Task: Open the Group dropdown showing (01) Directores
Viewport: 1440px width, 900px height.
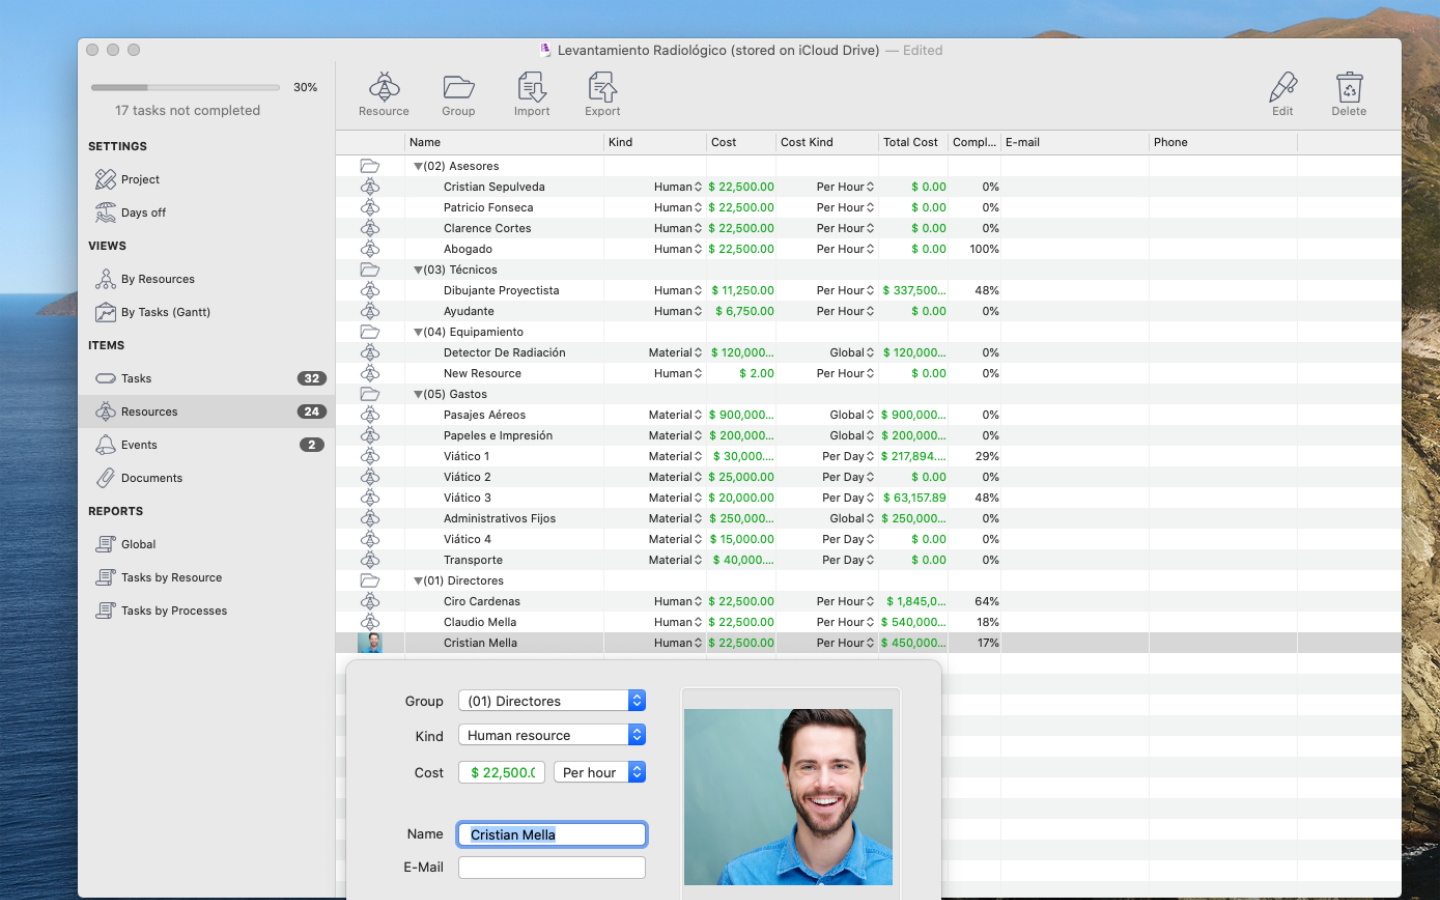Action: [552, 701]
